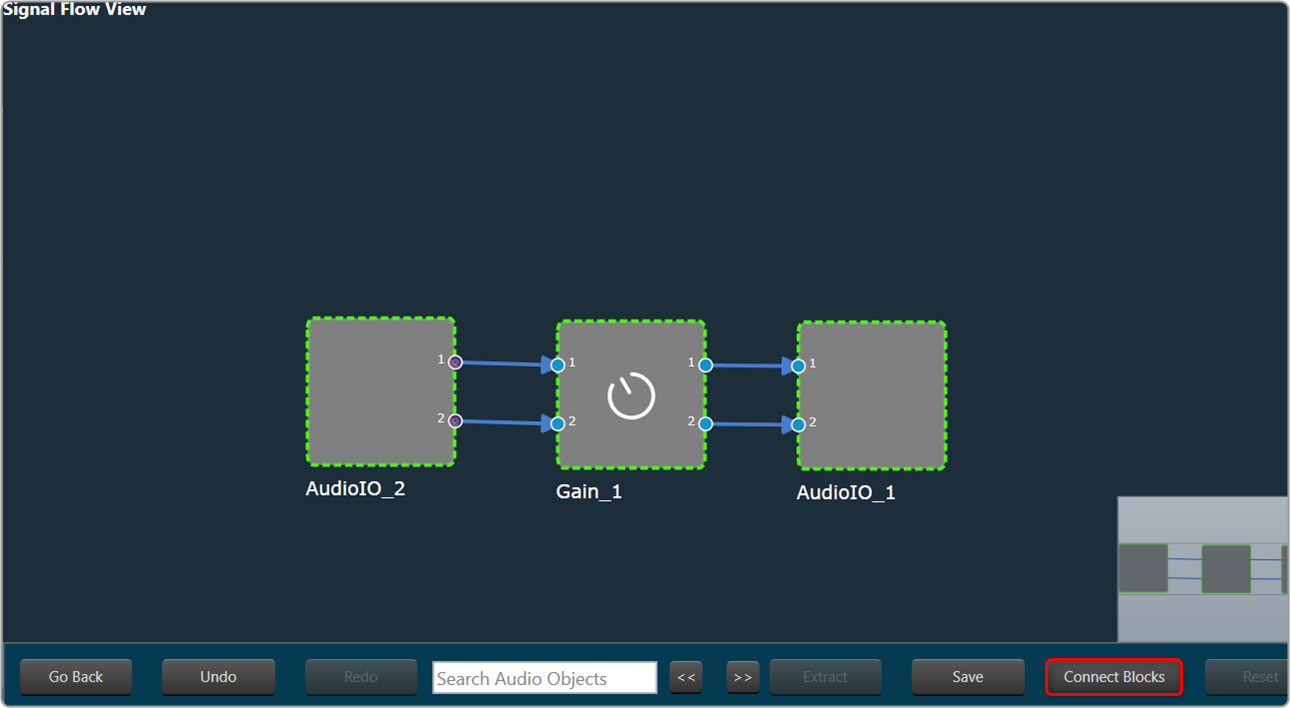Image resolution: width=1290 pixels, height=708 pixels.
Task: Click the << previous result button
Action: click(686, 677)
